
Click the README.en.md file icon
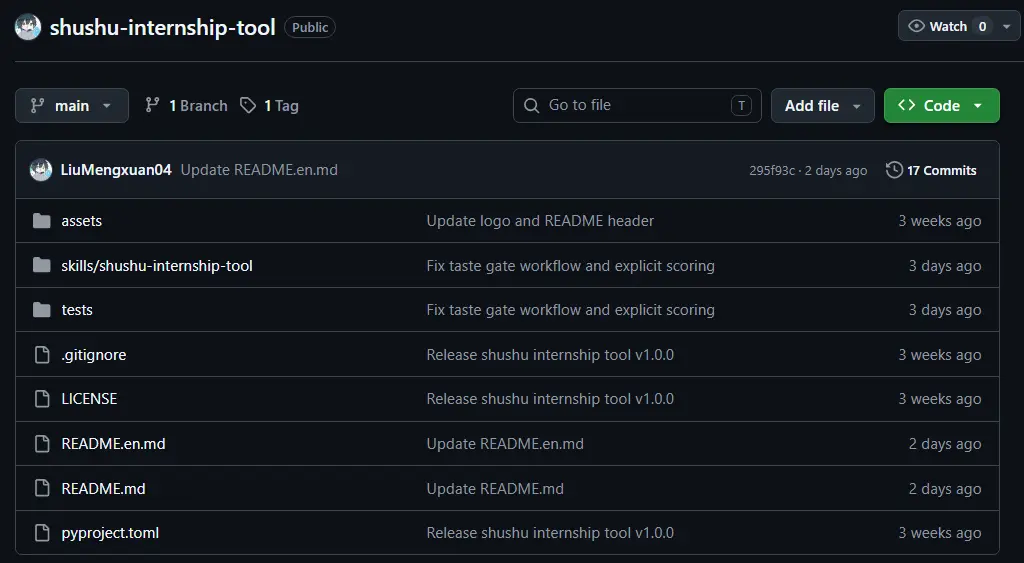42,443
